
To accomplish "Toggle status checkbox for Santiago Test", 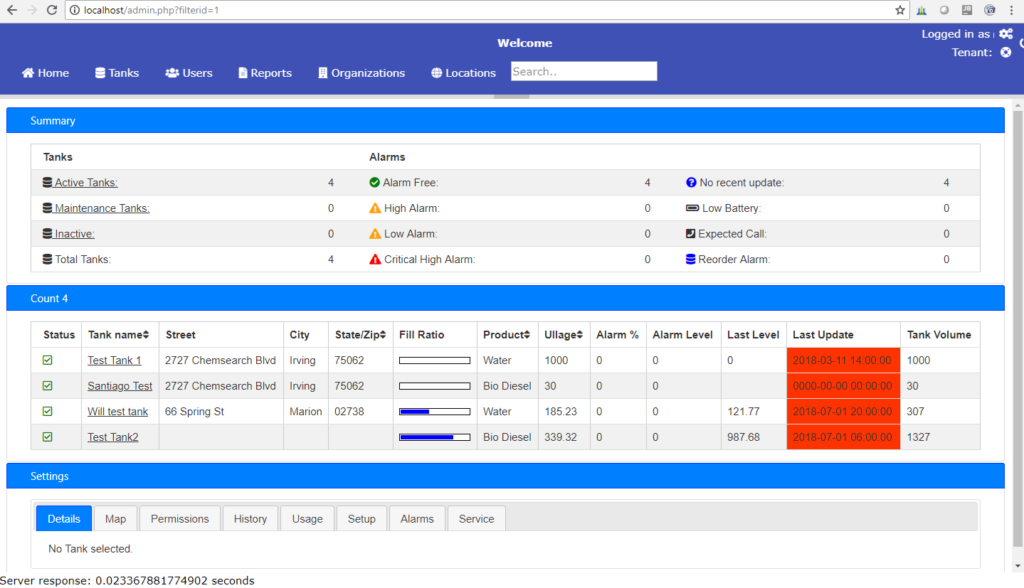I will coord(48,385).
